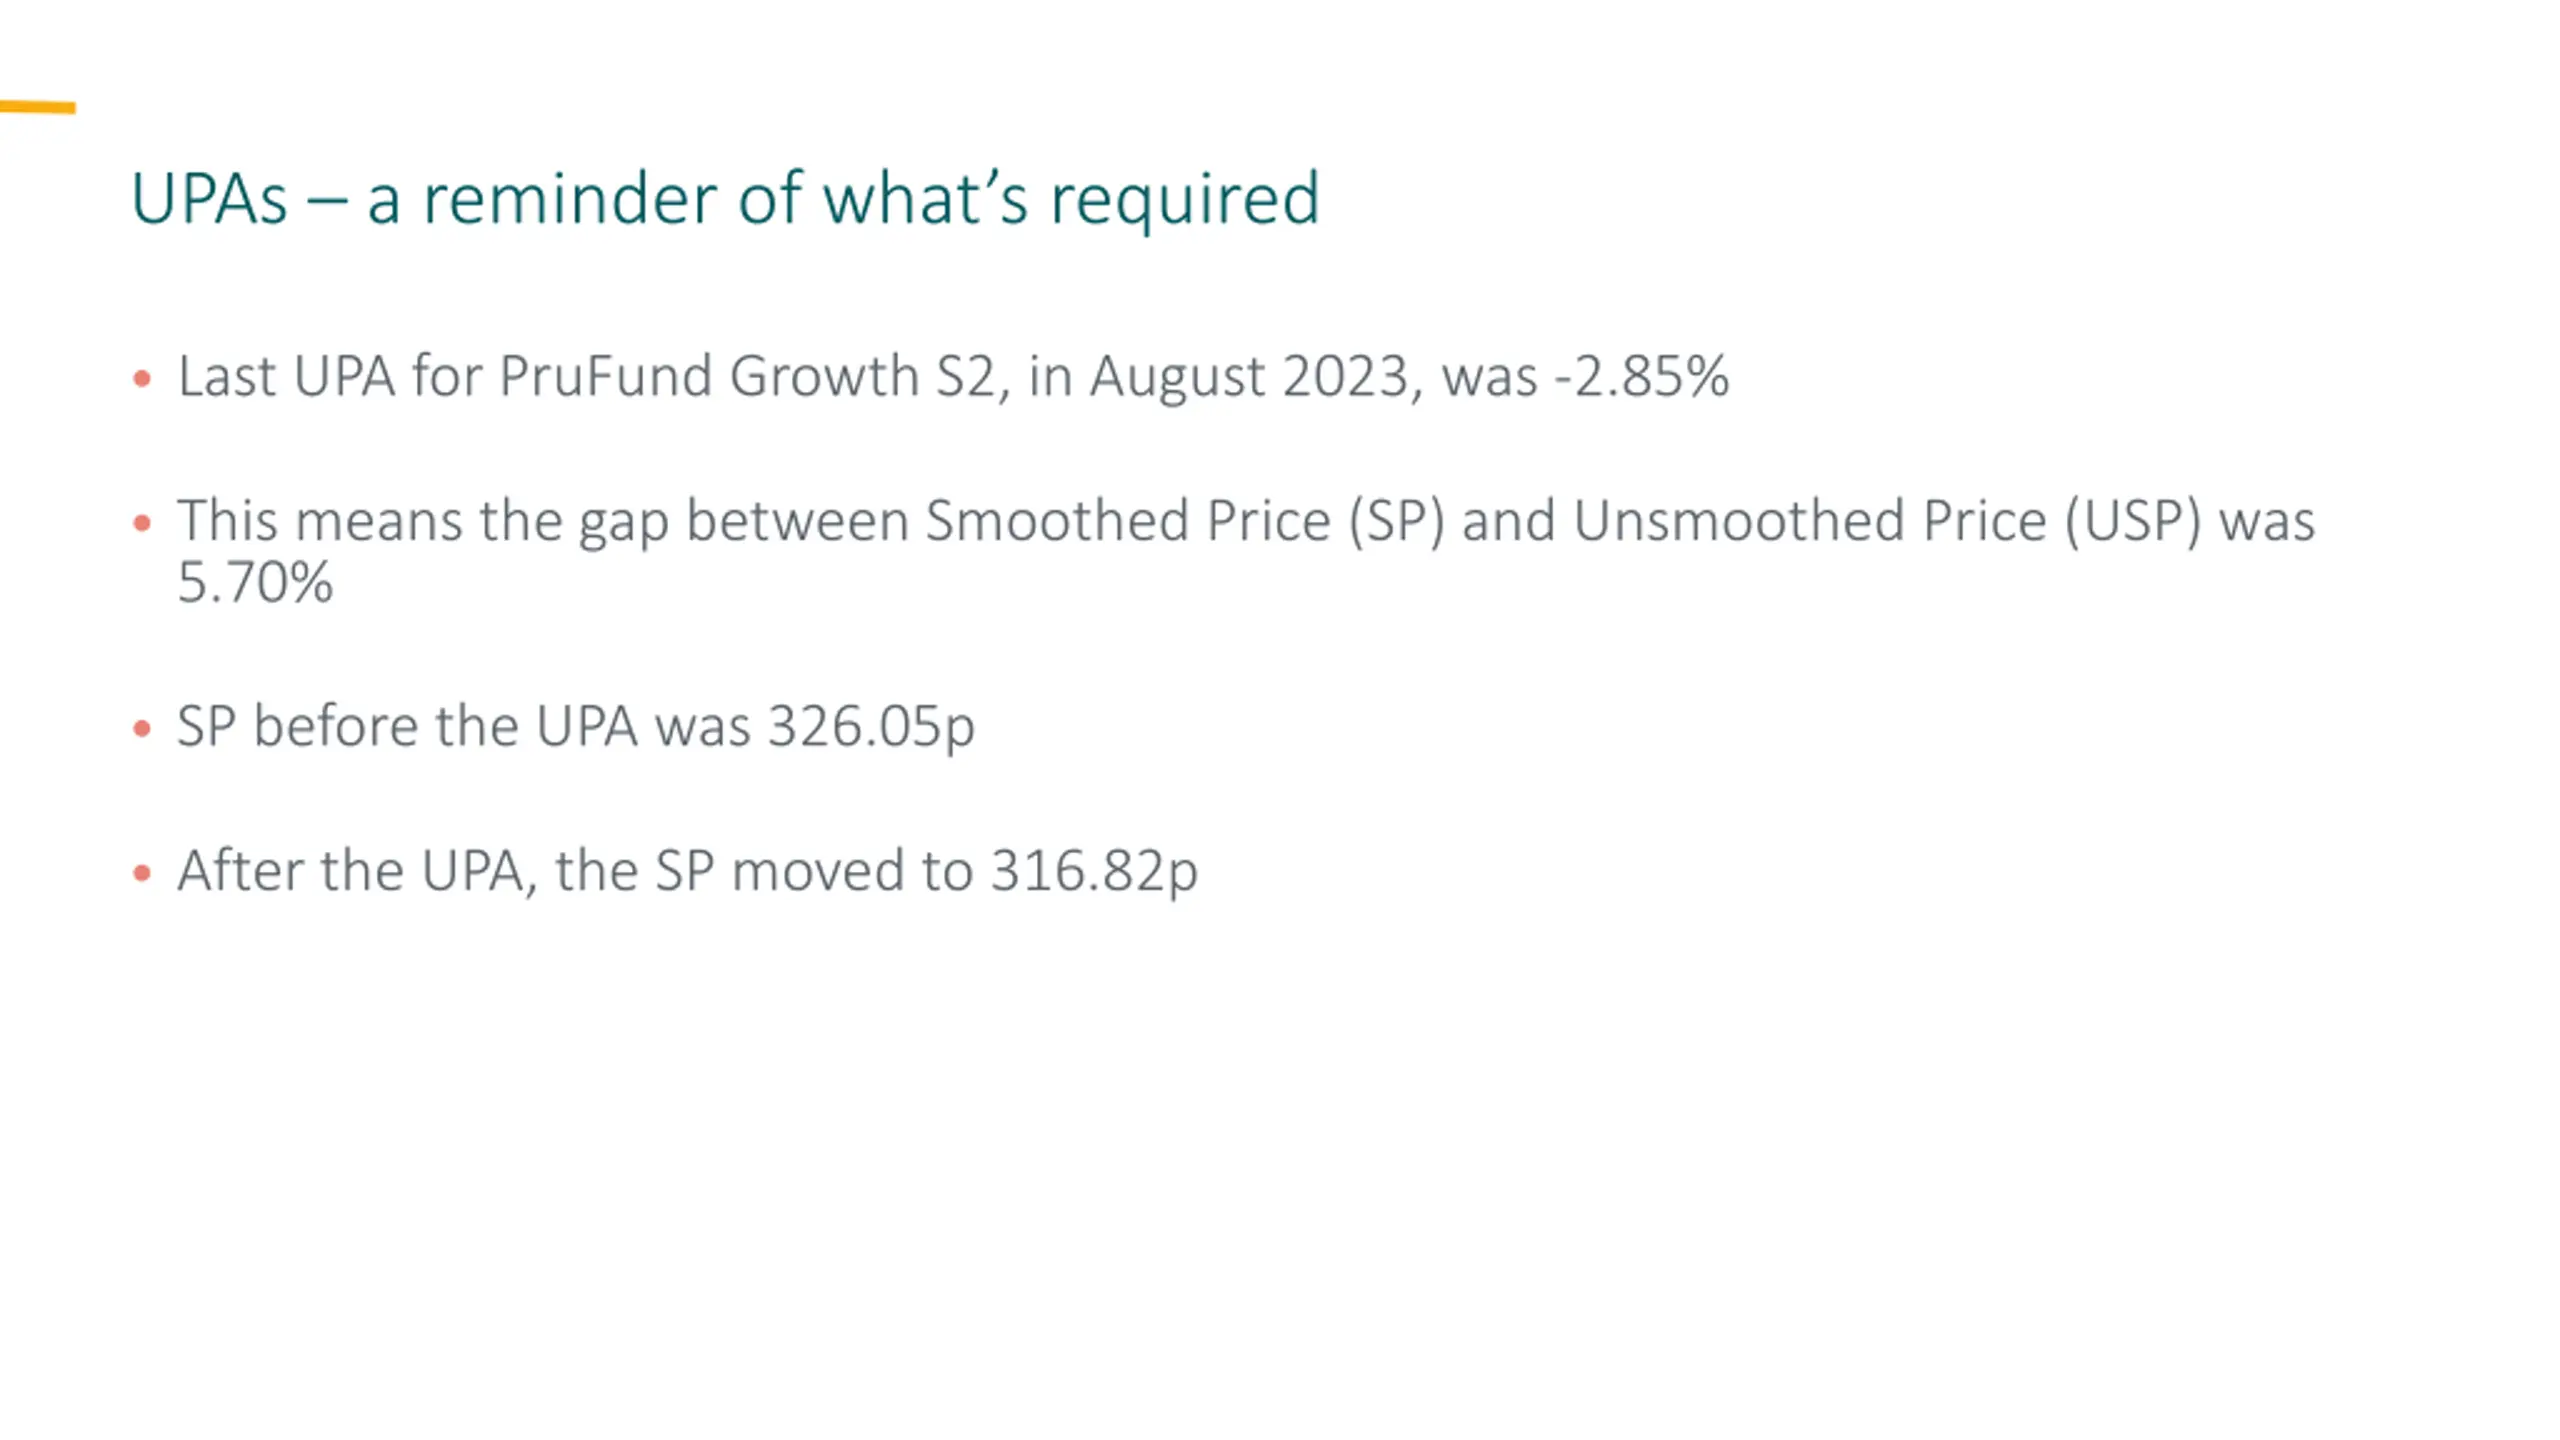Click the words "This means the gap"
The image size is (2560, 1440).
tap(422, 521)
